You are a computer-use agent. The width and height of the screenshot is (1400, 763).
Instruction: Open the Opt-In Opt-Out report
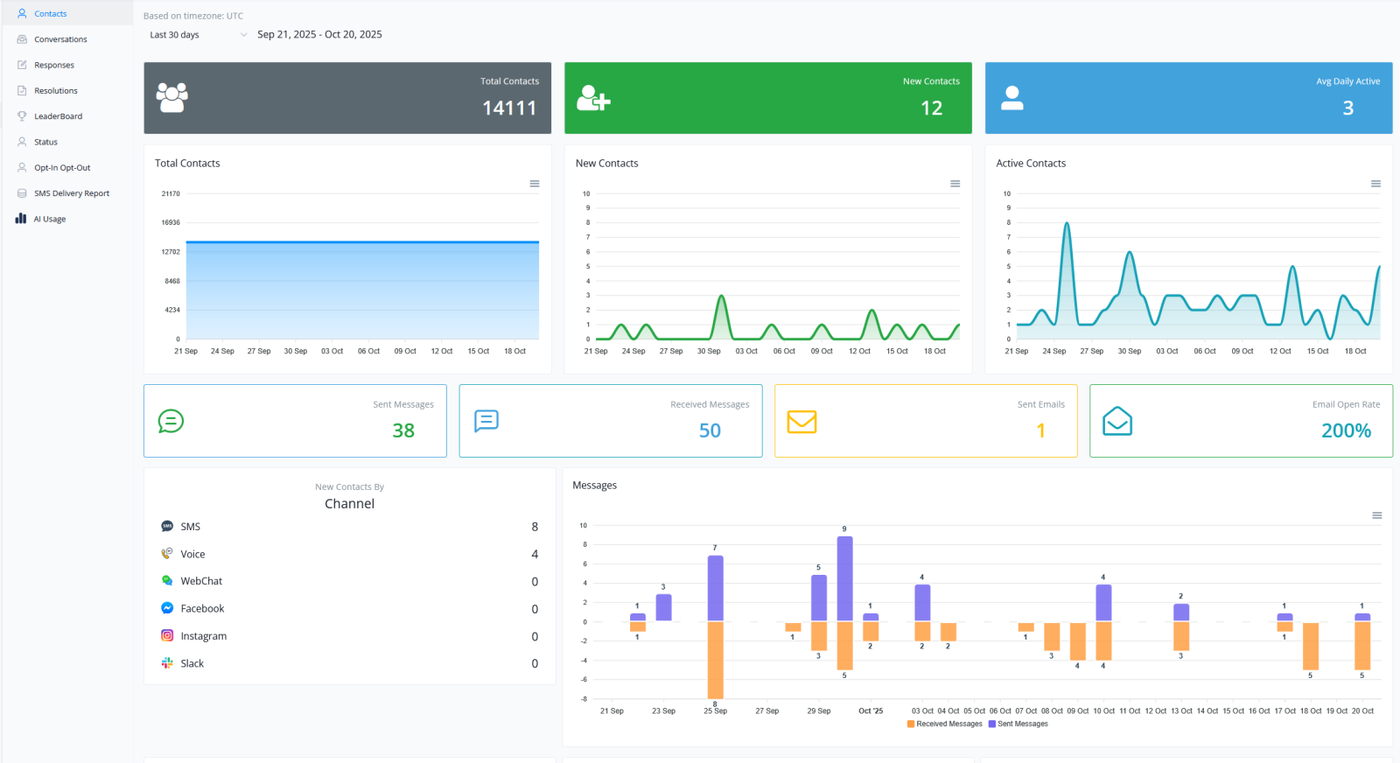pos(62,167)
